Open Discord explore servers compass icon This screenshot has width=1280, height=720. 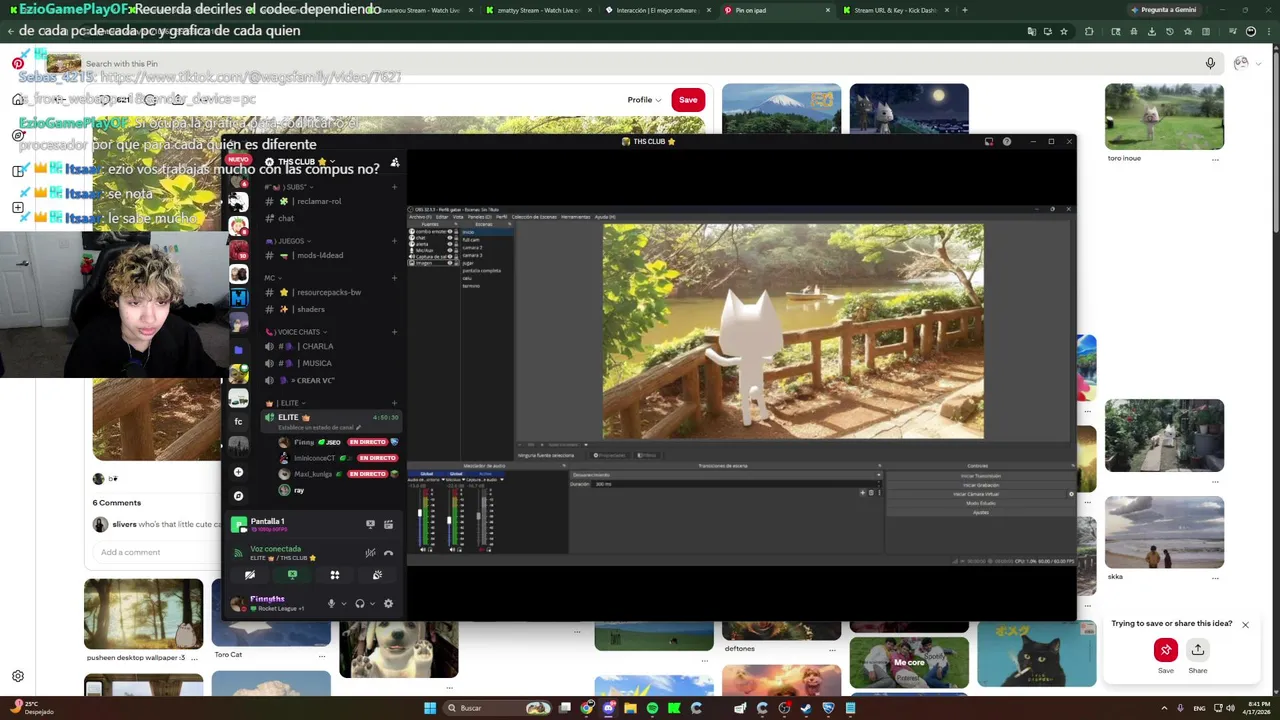click(x=238, y=495)
